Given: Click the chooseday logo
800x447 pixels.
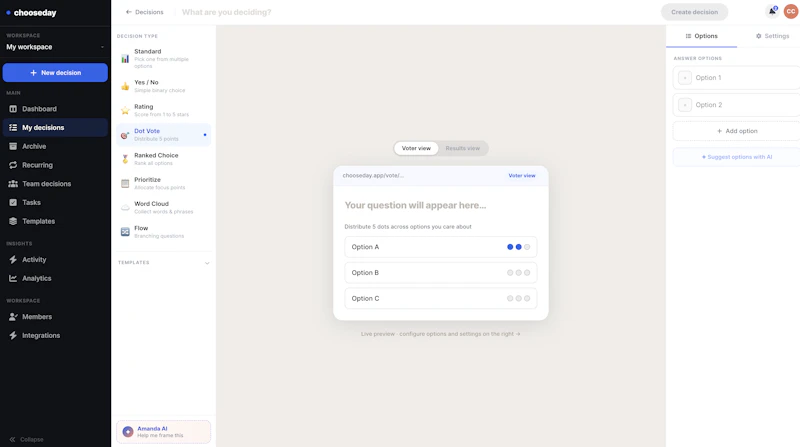Looking at the screenshot, I should click(31, 13).
